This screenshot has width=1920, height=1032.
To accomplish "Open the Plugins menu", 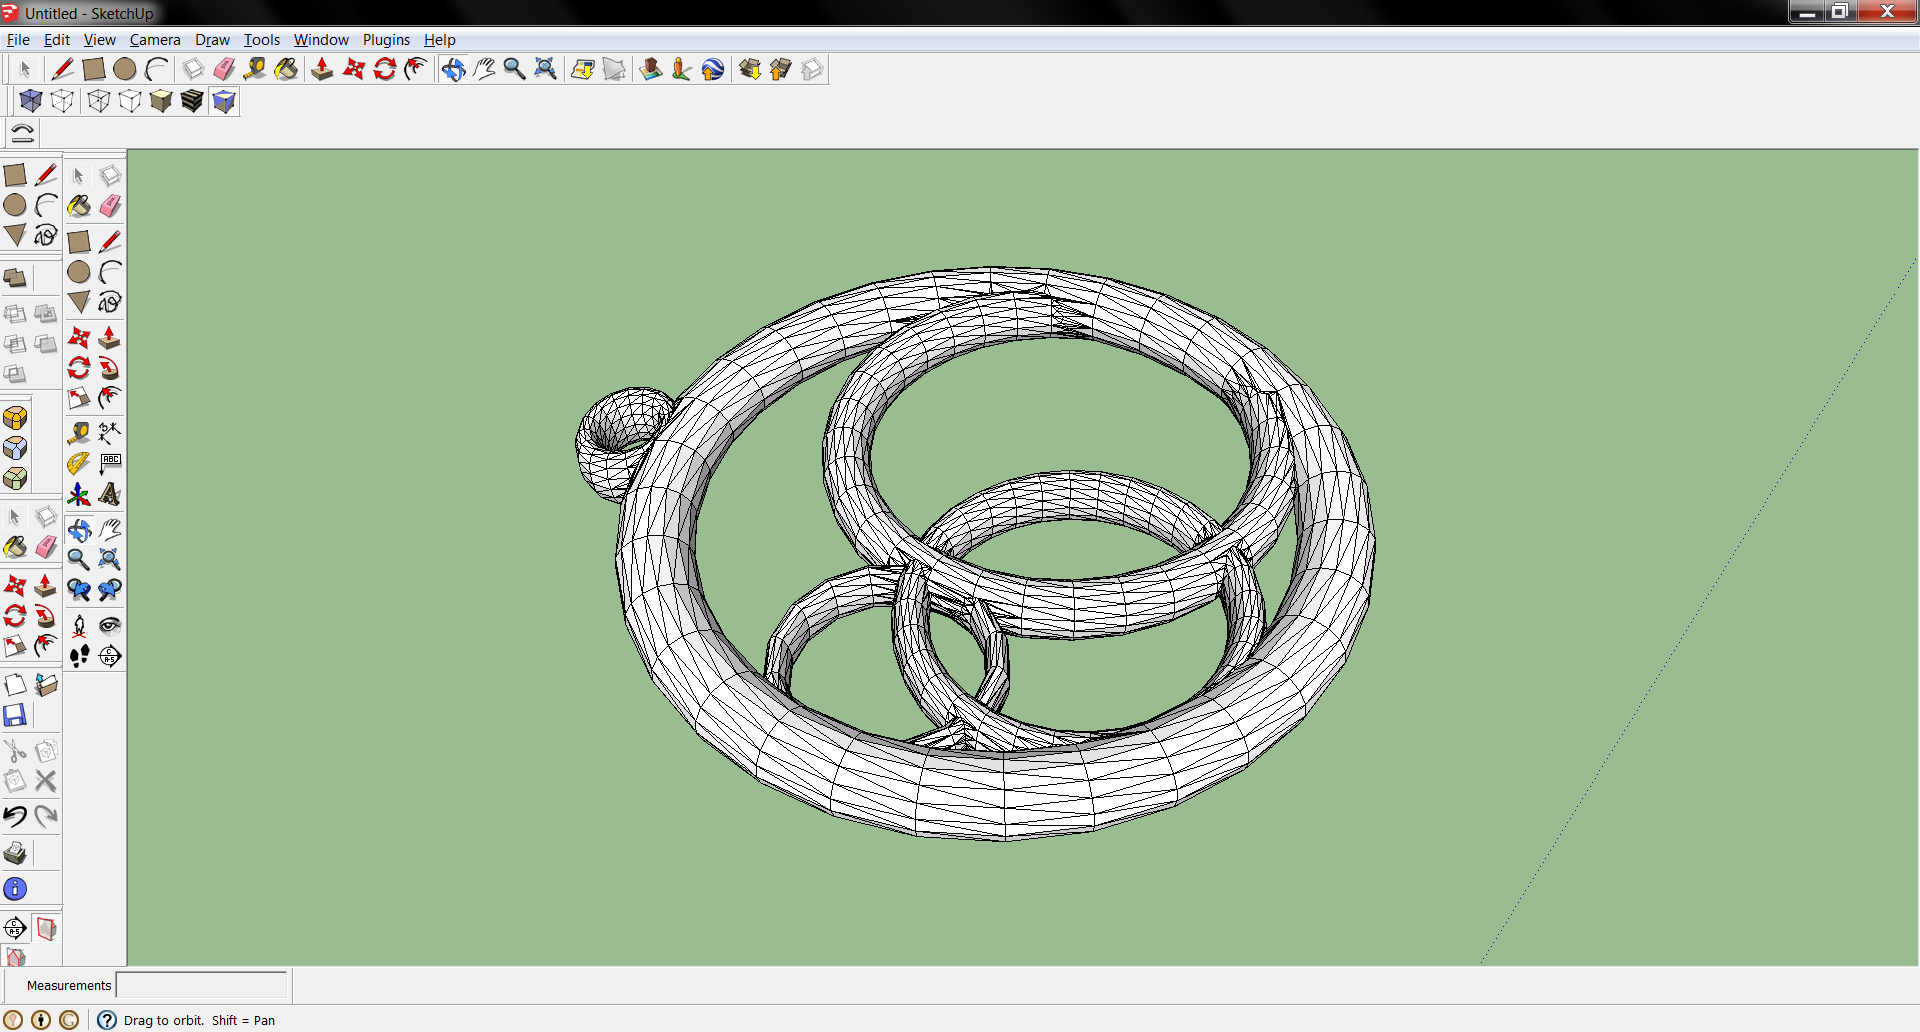I will click(x=386, y=40).
